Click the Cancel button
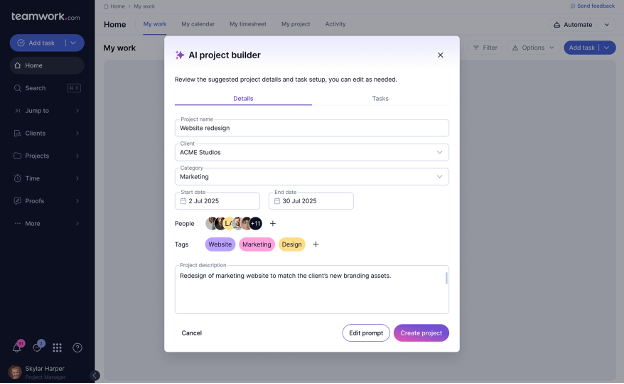 coord(192,333)
